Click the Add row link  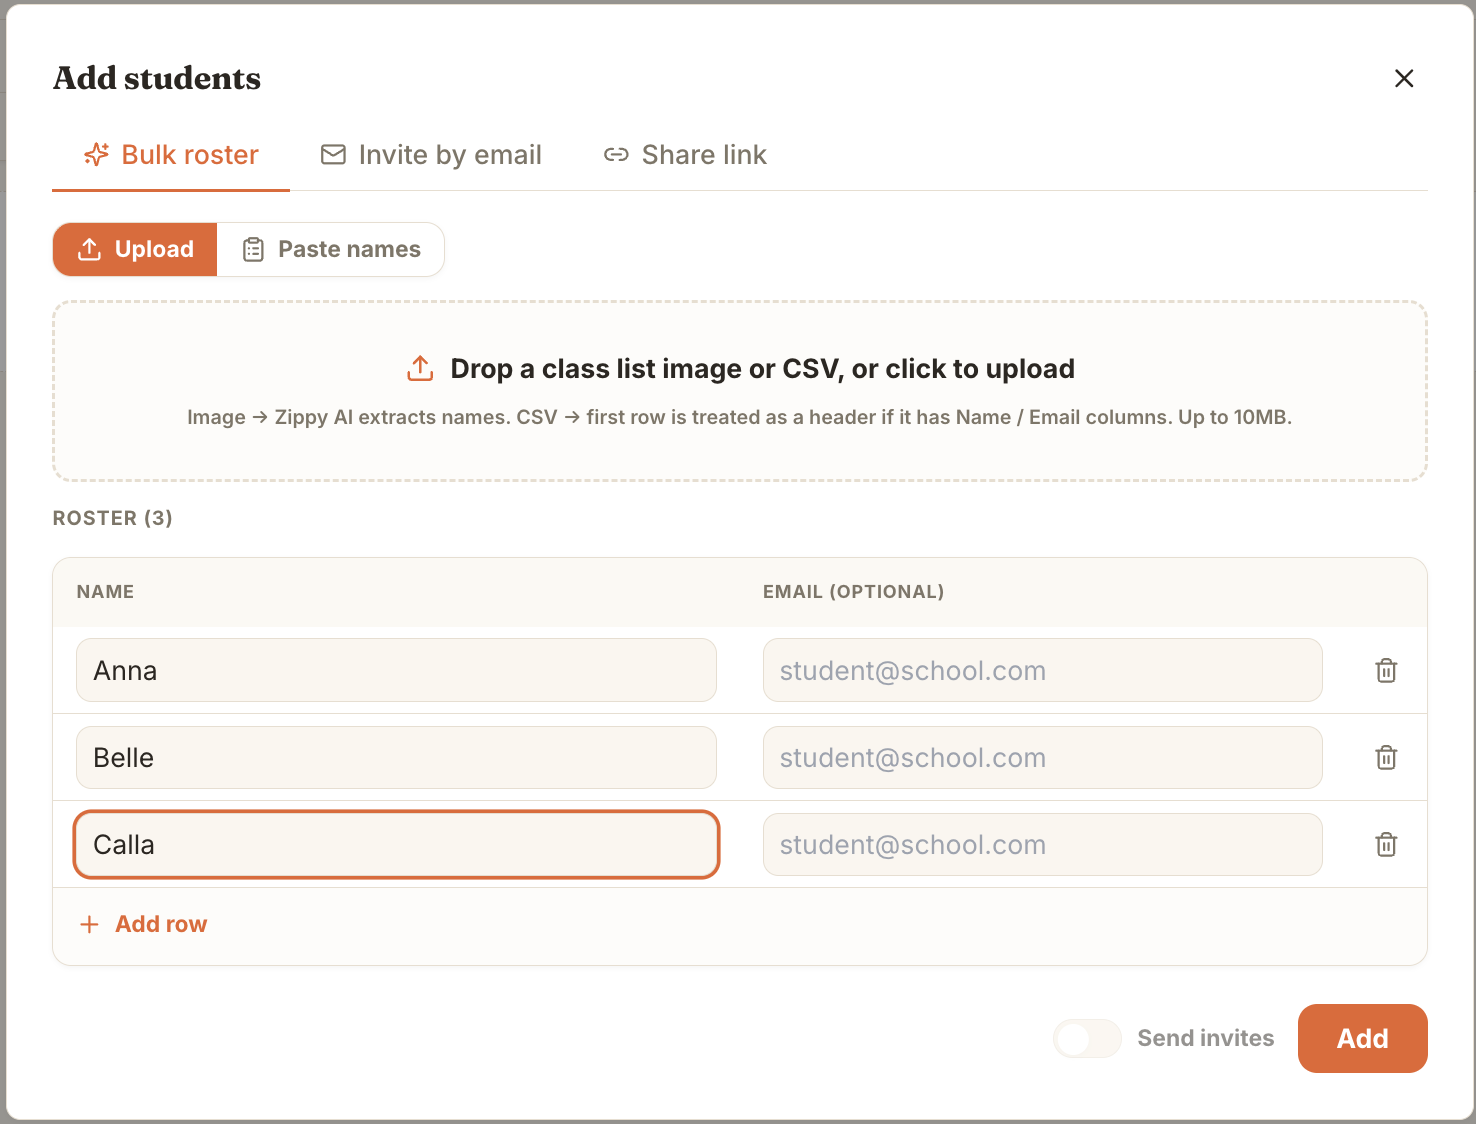click(143, 924)
